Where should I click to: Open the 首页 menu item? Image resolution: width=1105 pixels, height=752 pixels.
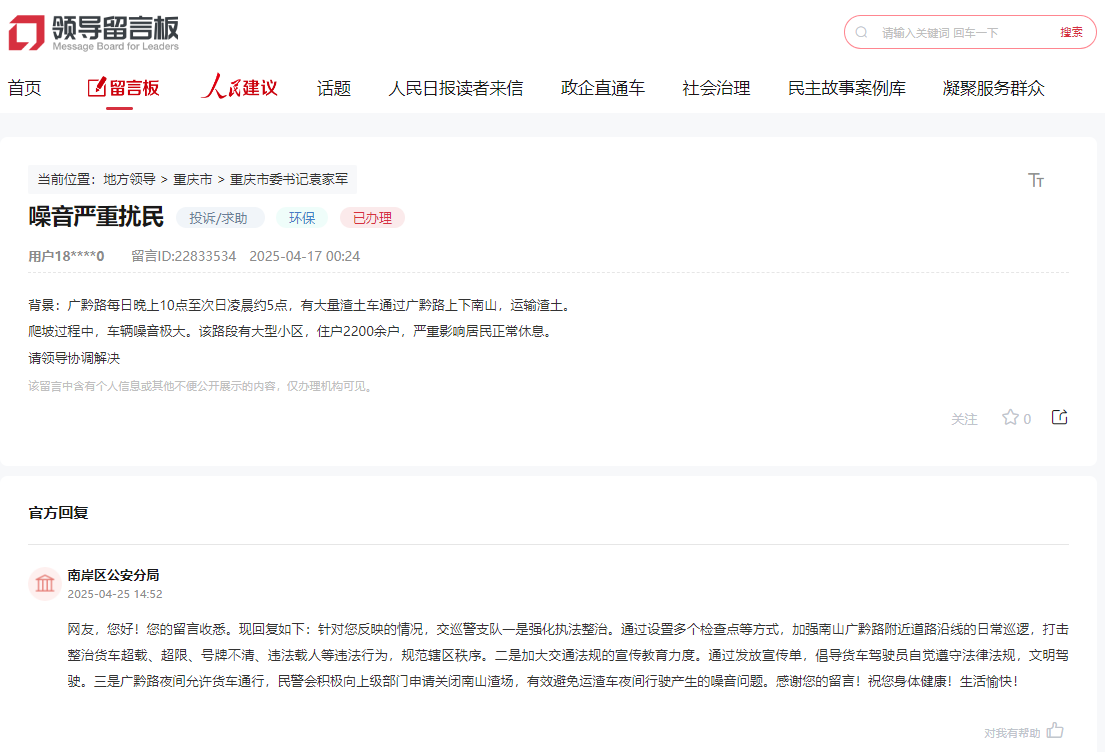[24, 88]
